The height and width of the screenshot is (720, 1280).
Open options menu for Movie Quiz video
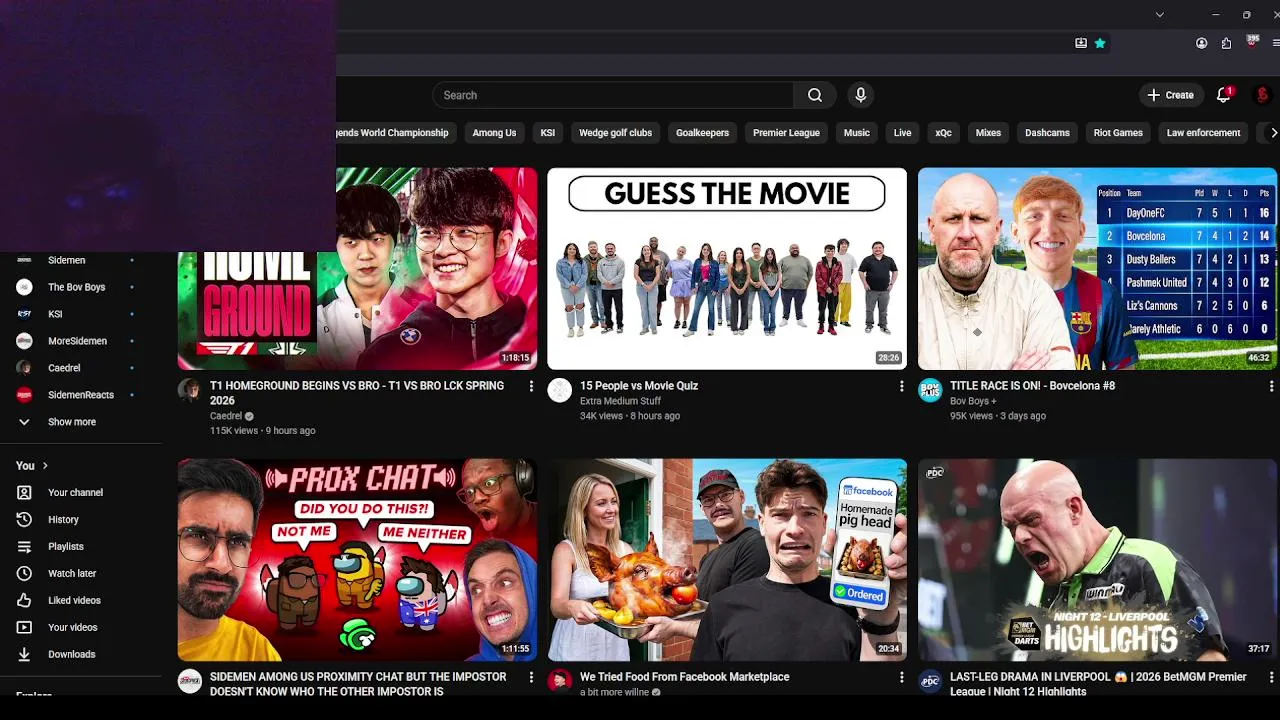click(x=901, y=386)
